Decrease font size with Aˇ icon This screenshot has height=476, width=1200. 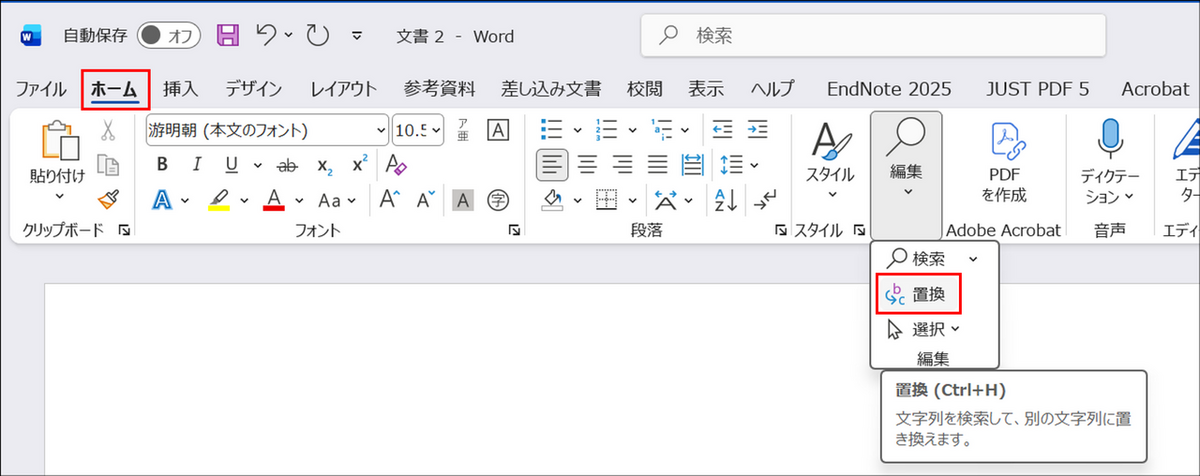pos(426,200)
